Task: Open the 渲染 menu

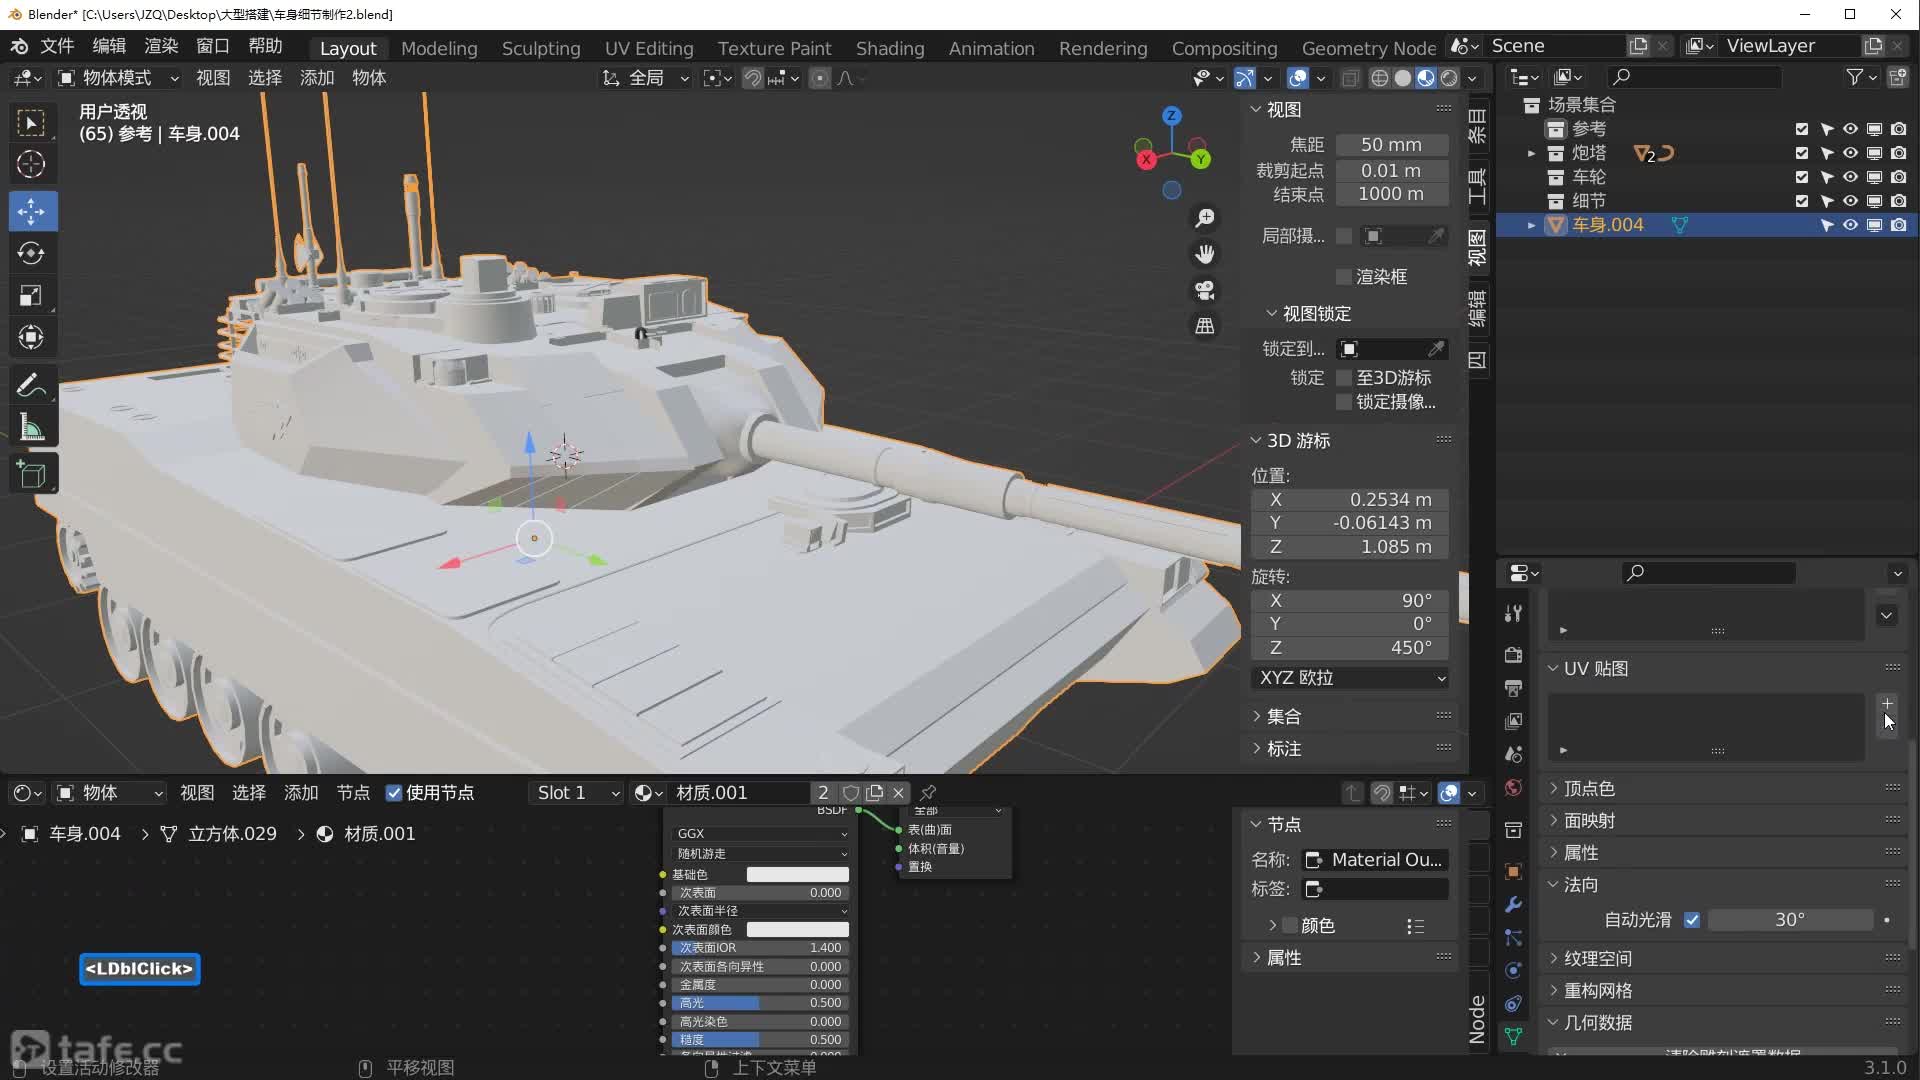Action: pyautogui.click(x=160, y=46)
